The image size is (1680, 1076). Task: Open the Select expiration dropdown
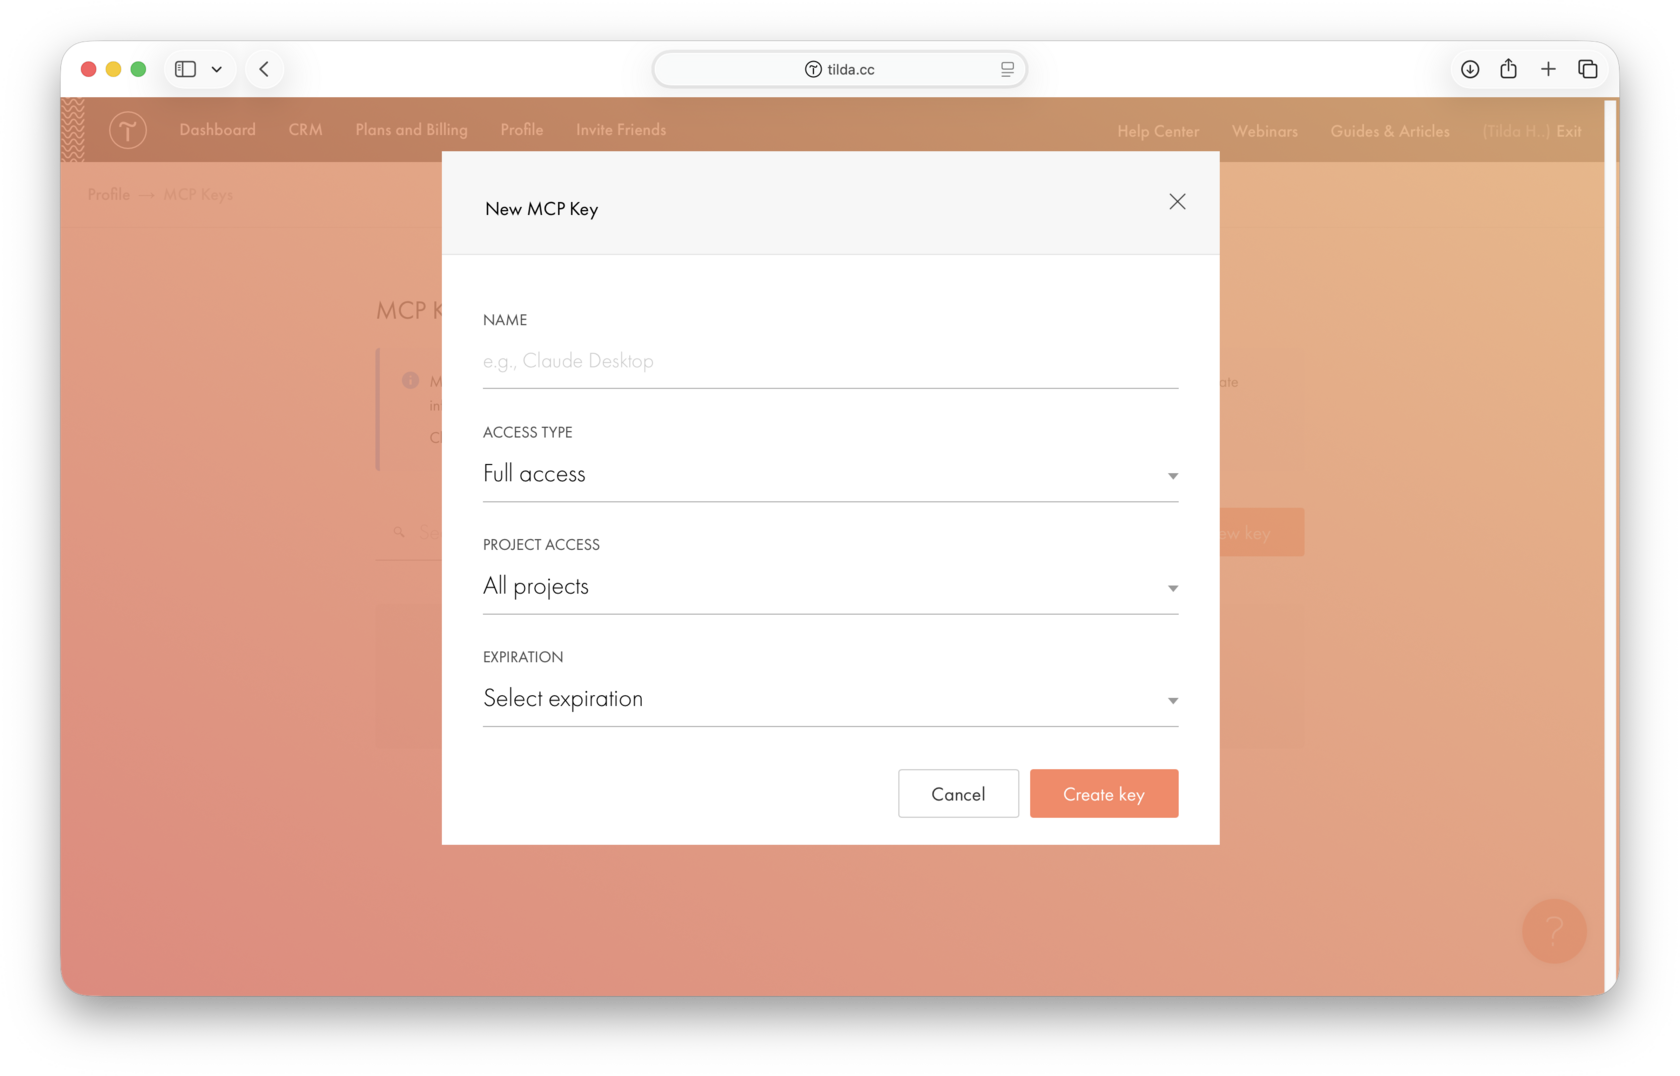[830, 699]
